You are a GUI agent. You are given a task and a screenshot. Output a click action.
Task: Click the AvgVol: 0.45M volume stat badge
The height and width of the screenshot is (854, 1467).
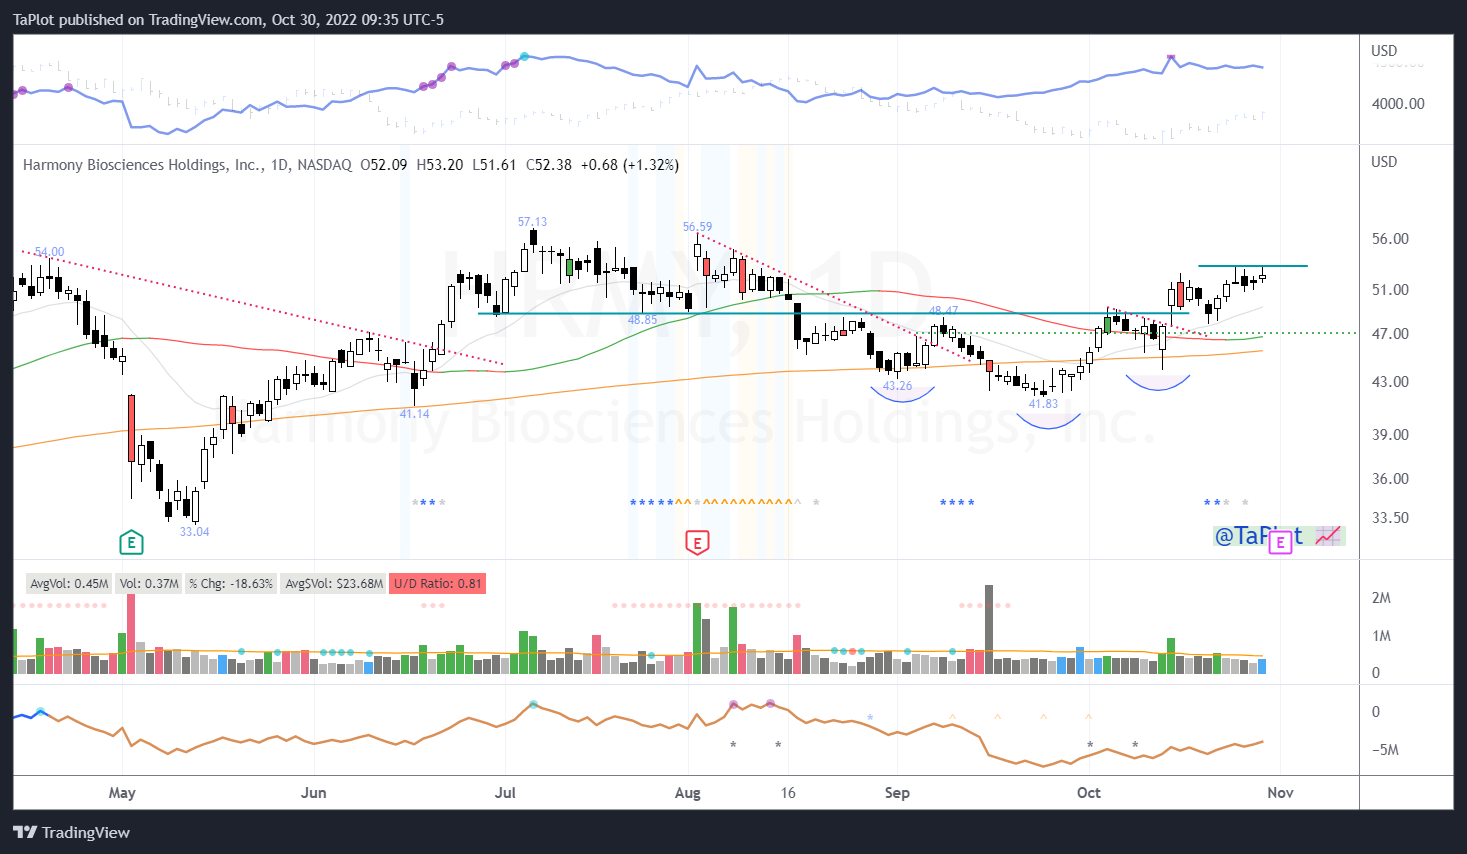[x=68, y=583]
